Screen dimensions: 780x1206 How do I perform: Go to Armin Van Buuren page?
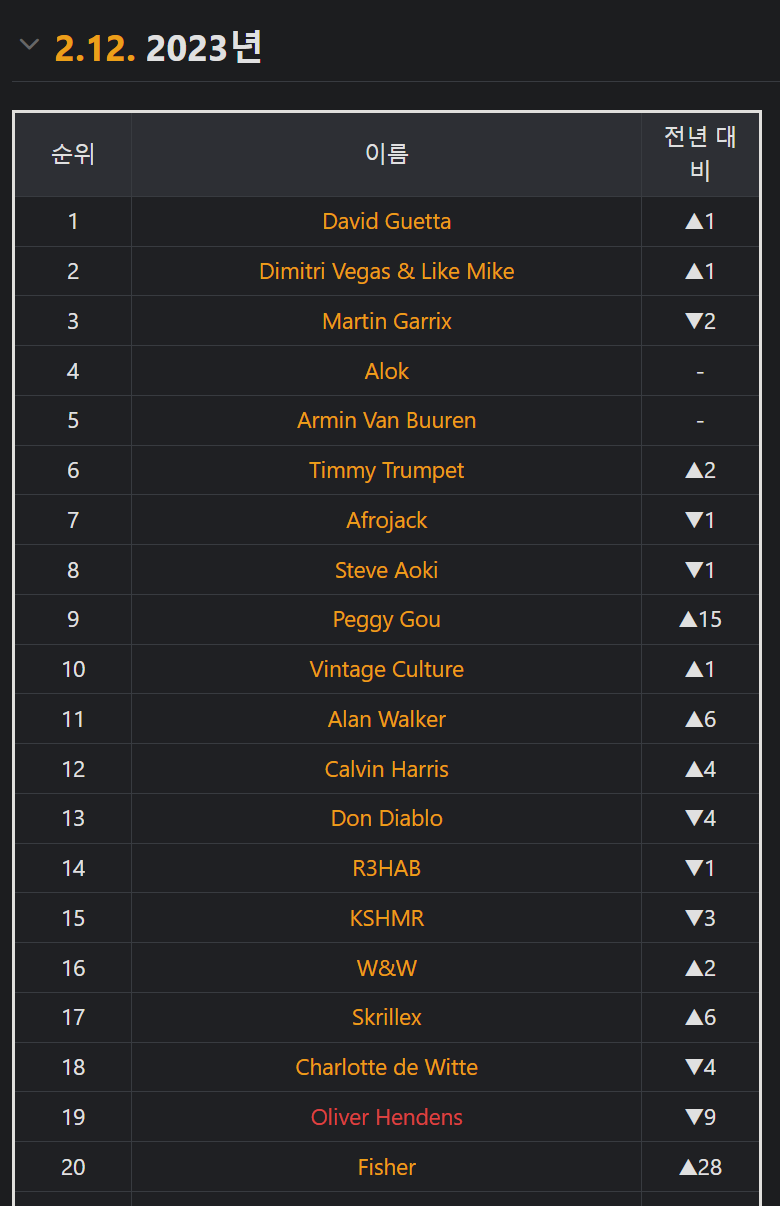(386, 420)
